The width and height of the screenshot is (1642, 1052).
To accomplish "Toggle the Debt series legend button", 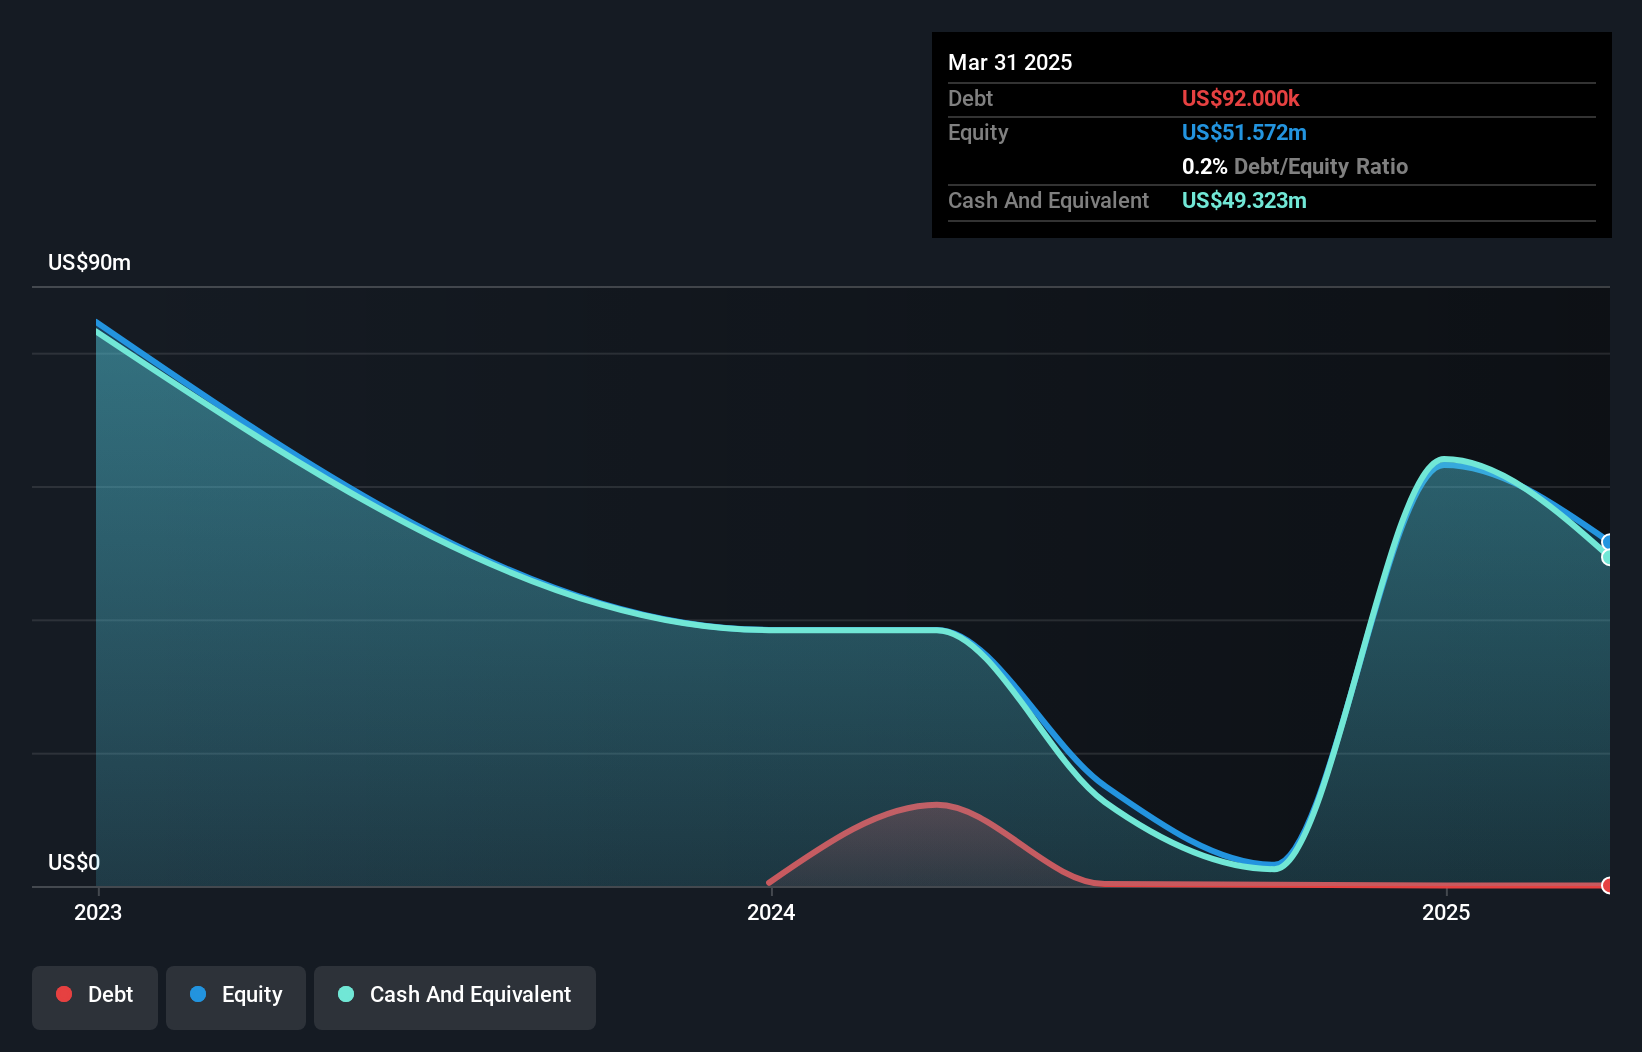I will (95, 997).
